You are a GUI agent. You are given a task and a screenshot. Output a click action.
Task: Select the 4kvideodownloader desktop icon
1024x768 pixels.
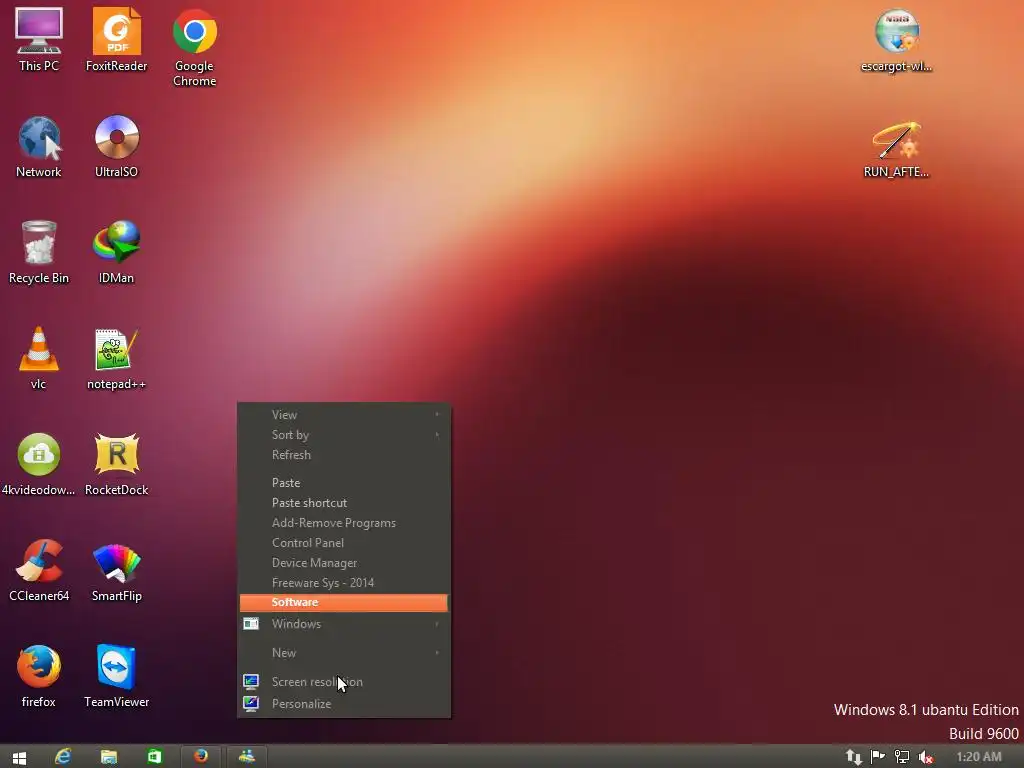39,464
